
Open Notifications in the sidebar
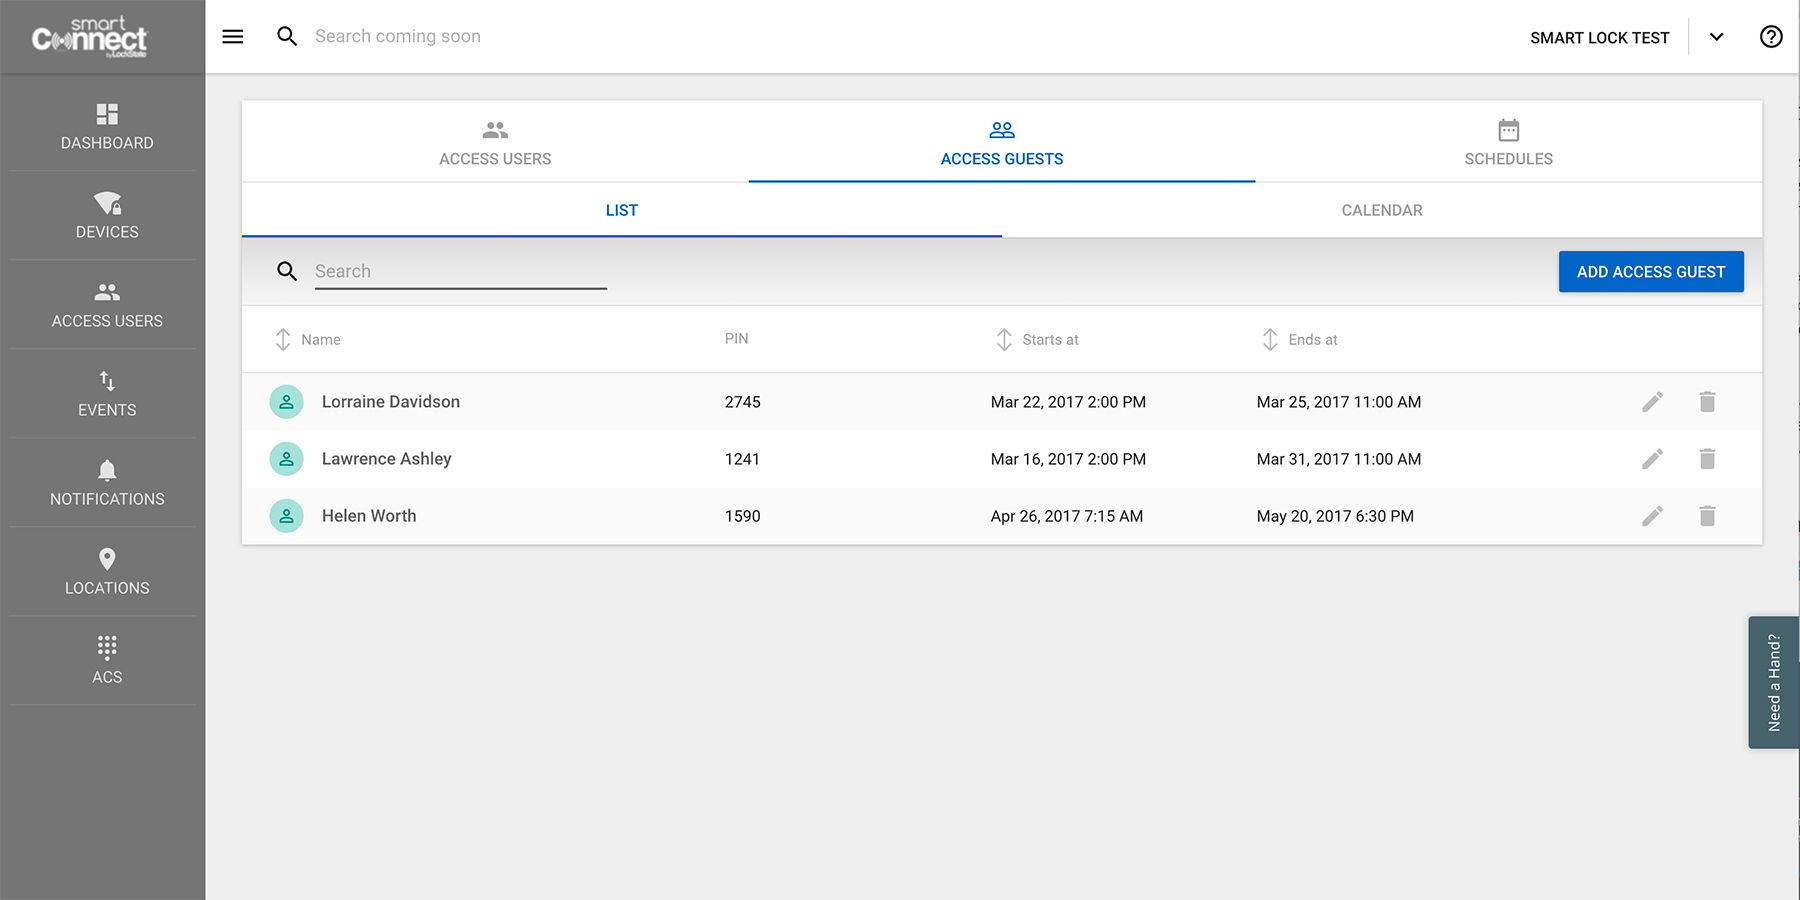click(x=107, y=483)
